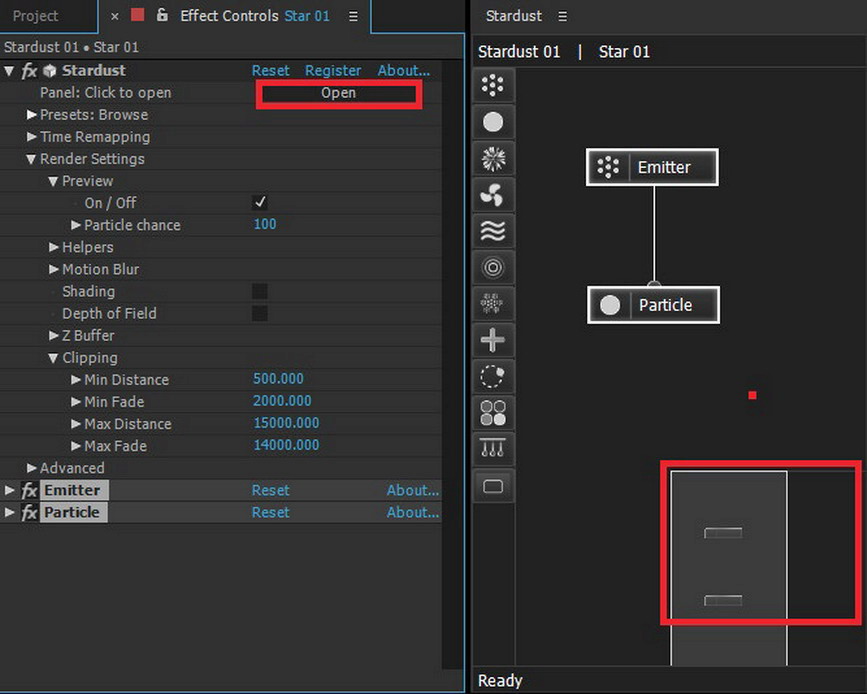Click Min Fade value 2000.000
Image resolution: width=867 pixels, height=694 pixels.
coord(282,401)
